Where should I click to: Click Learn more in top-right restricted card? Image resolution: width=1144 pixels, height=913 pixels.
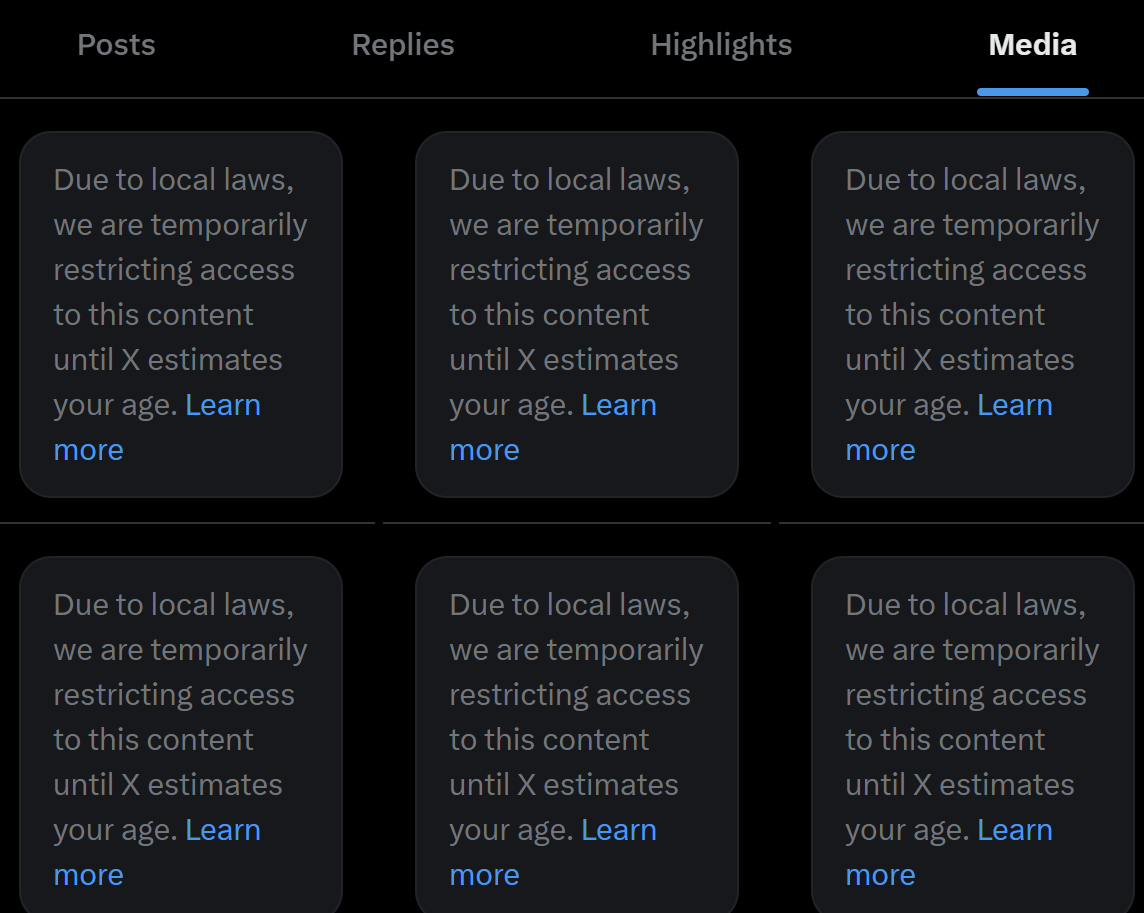[1015, 405]
